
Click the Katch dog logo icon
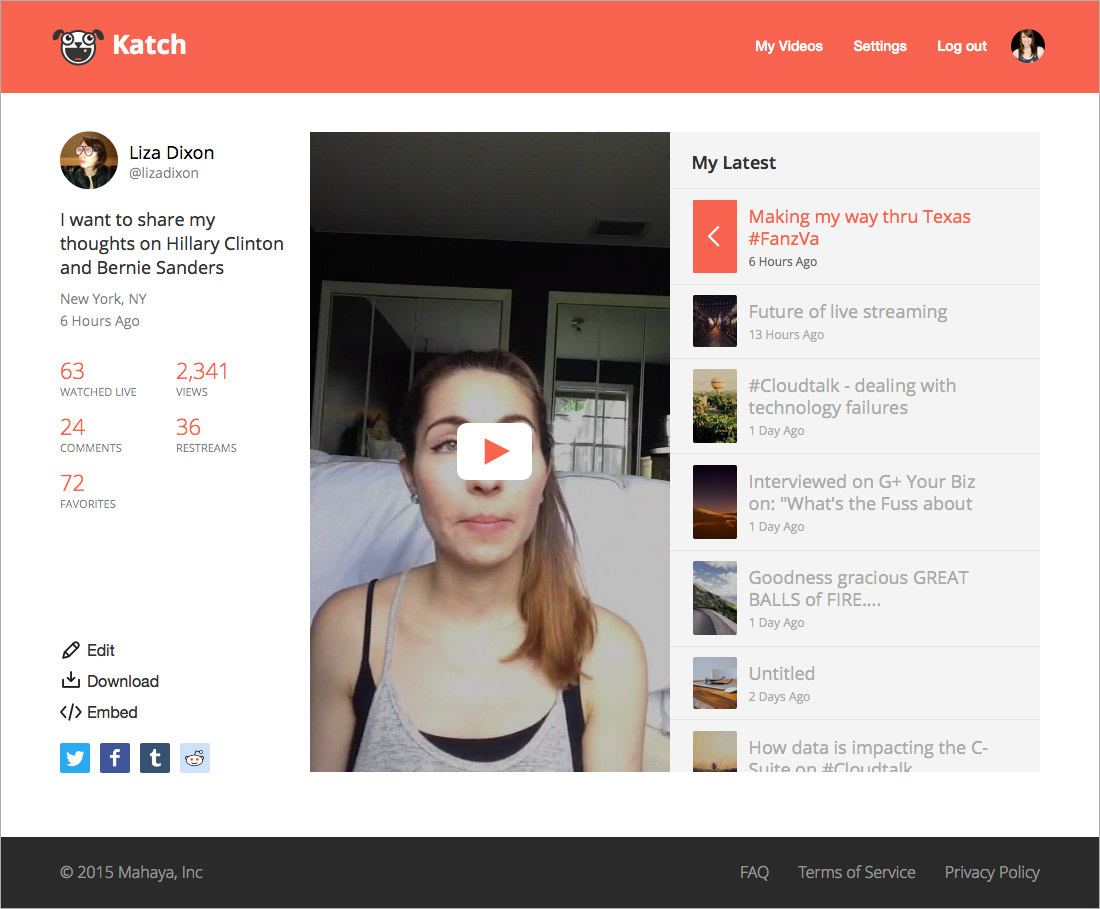click(78, 46)
